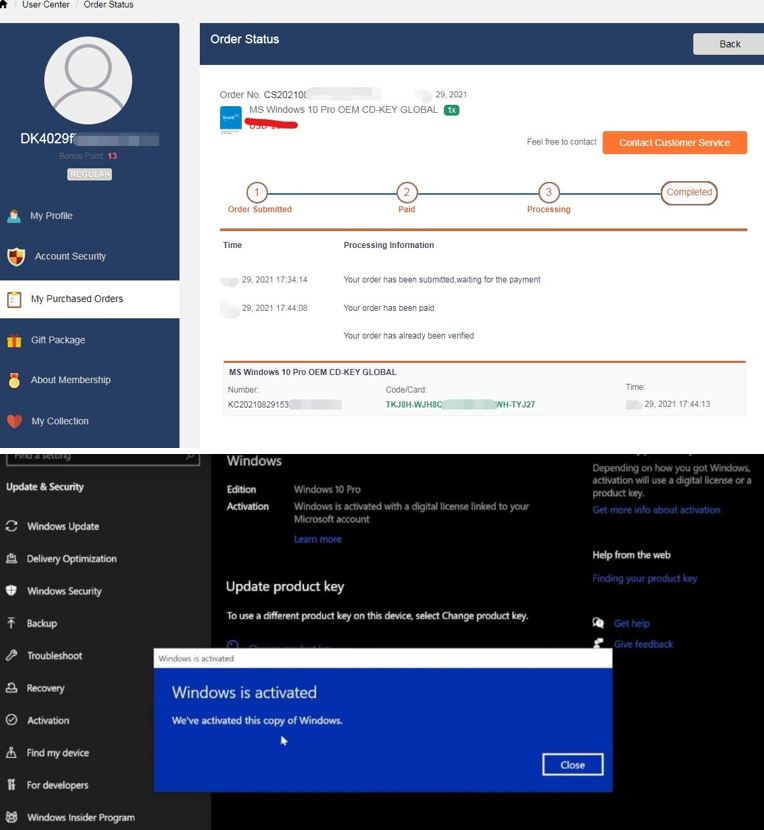Click the home icon in breadcrumb

coord(3,4)
